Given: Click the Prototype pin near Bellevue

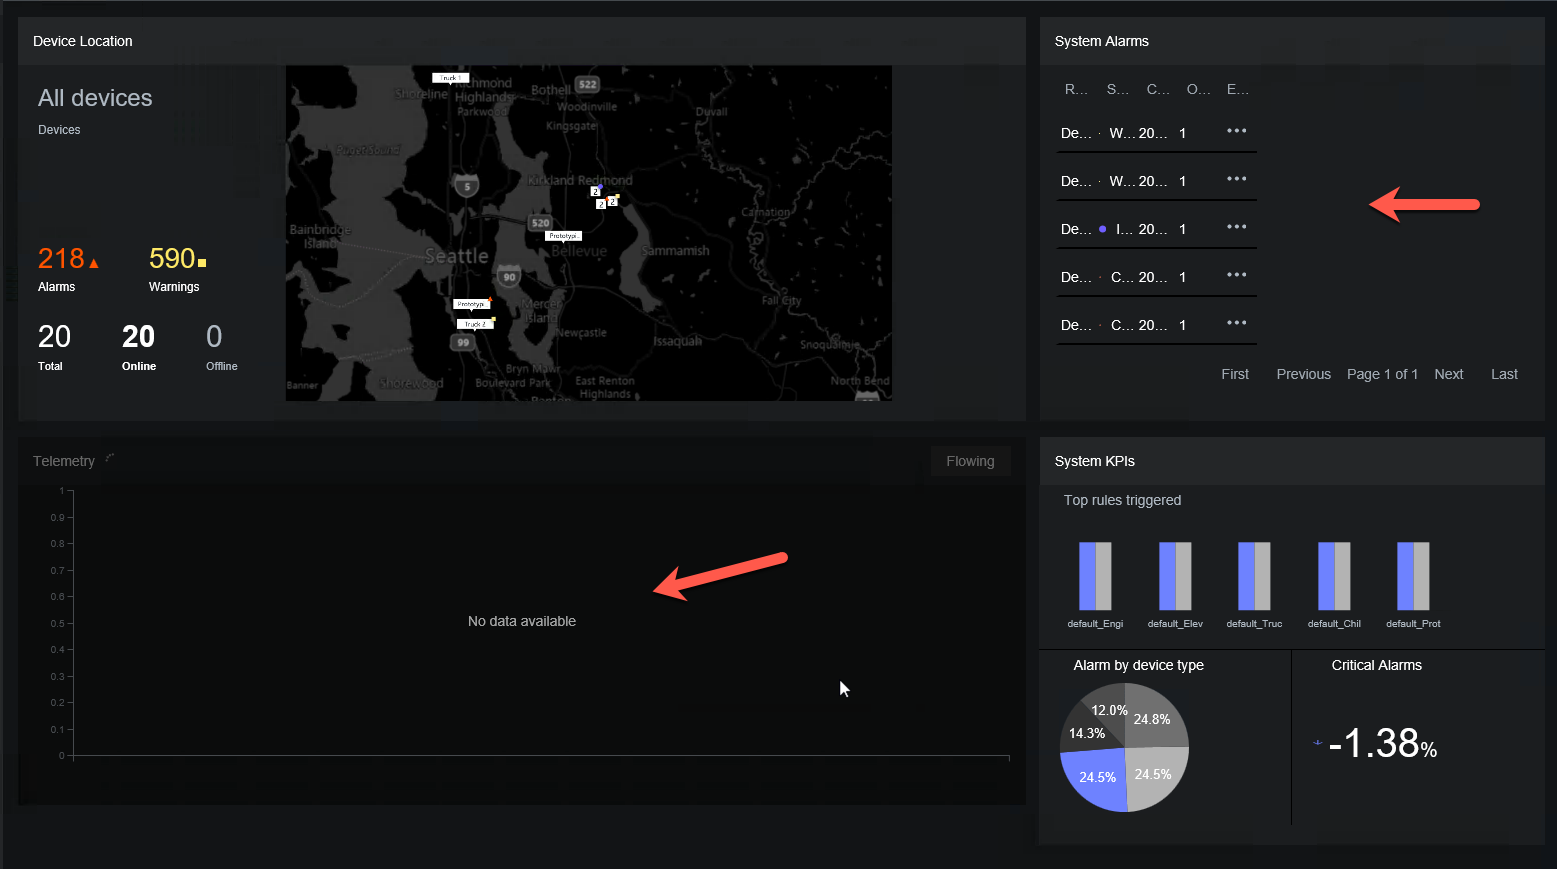Looking at the screenshot, I should (563, 235).
